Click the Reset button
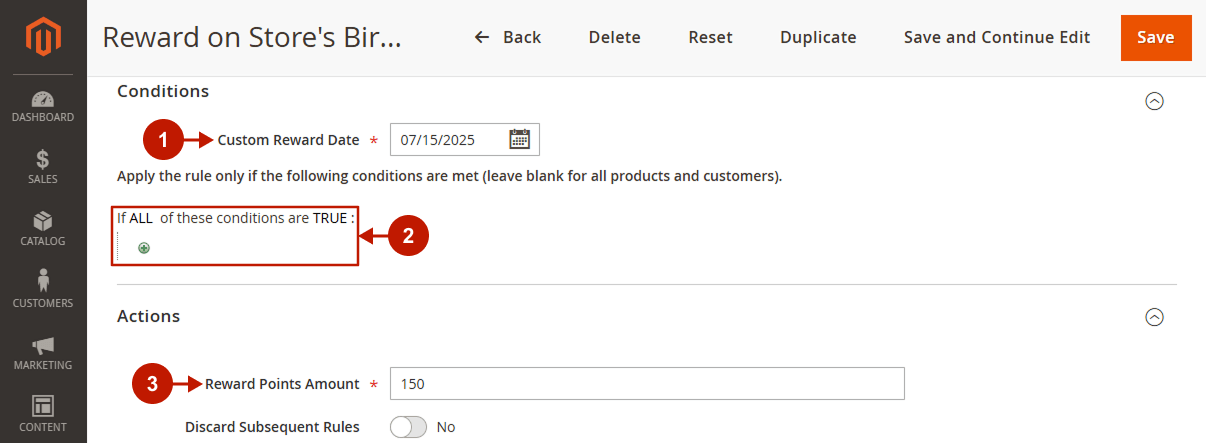Viewport: 1206px width, 443px height. pyautogui.click(x=710, y=37)
